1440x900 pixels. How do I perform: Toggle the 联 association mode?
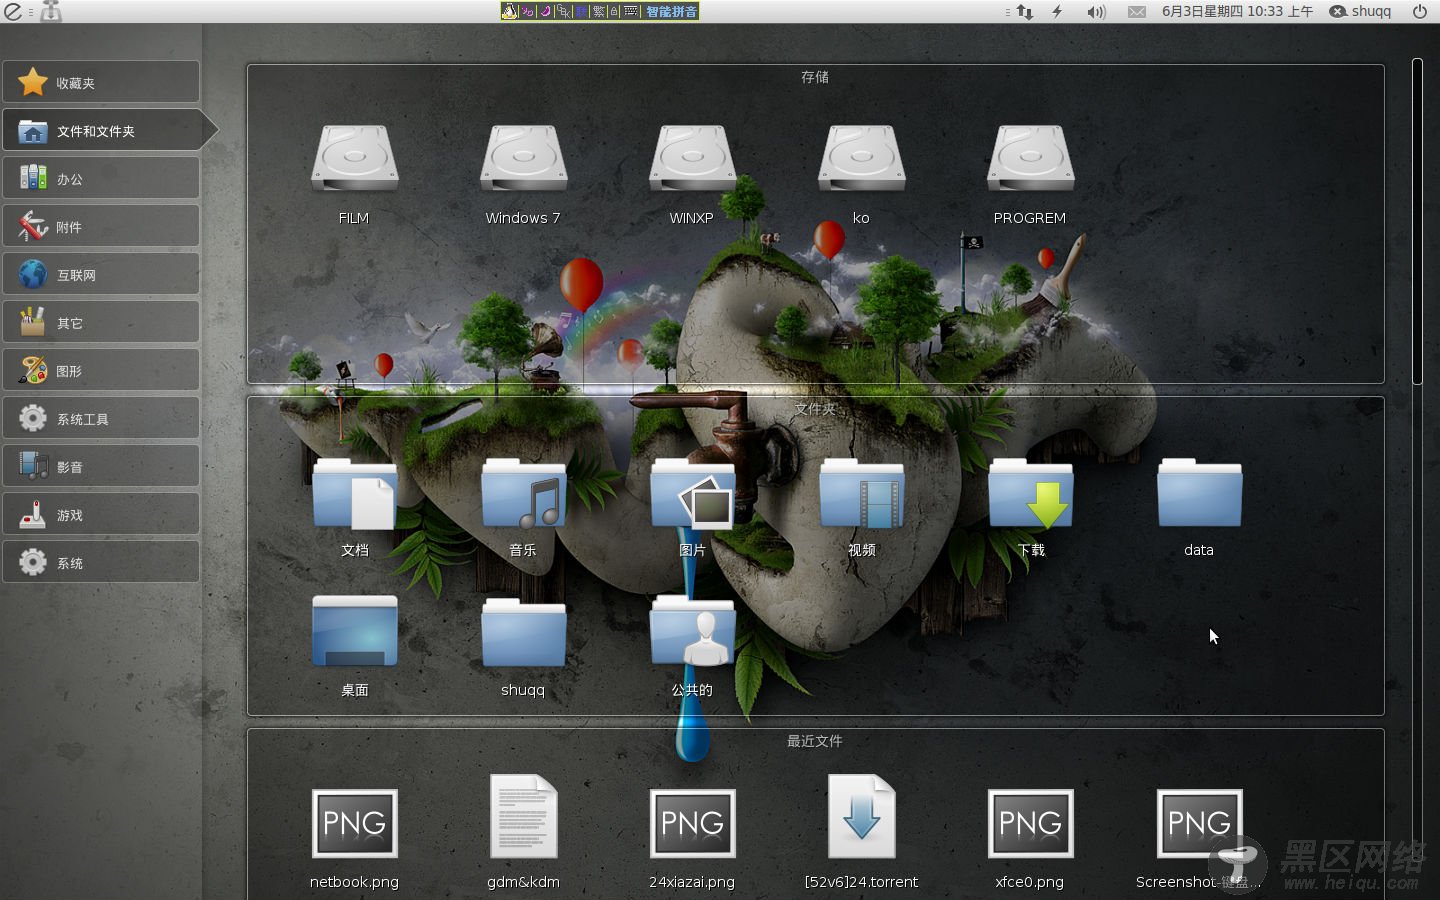pyautogui.click(x=582, y=11)
